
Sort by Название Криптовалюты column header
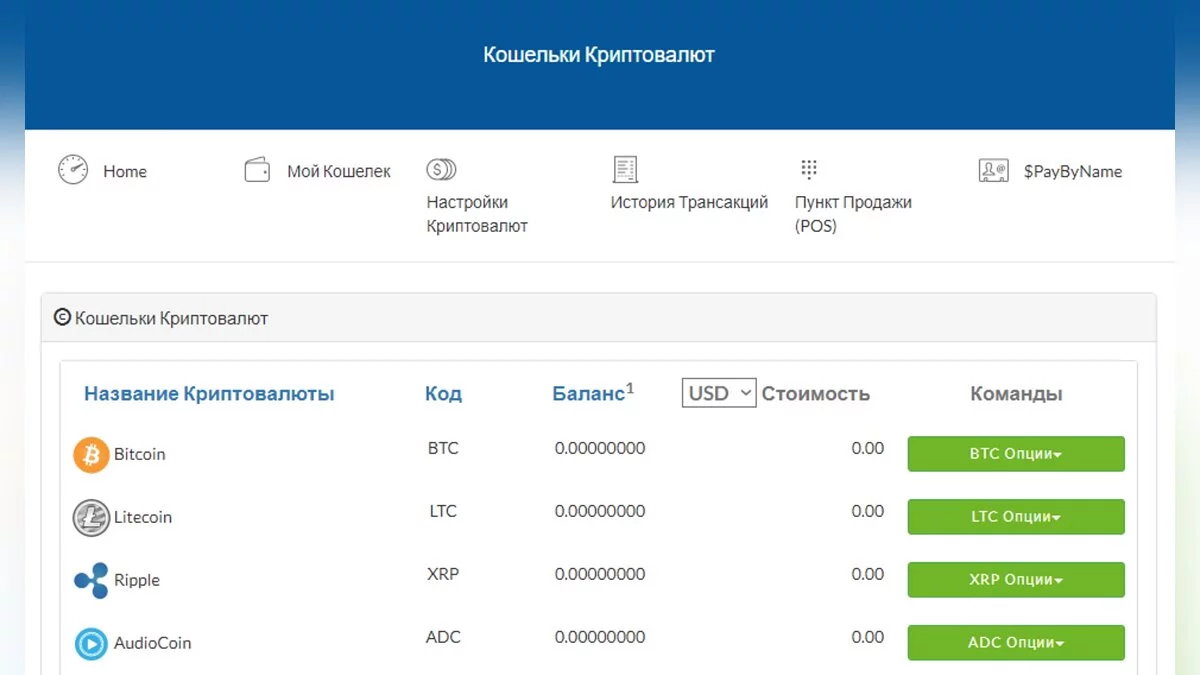point(209,394)
